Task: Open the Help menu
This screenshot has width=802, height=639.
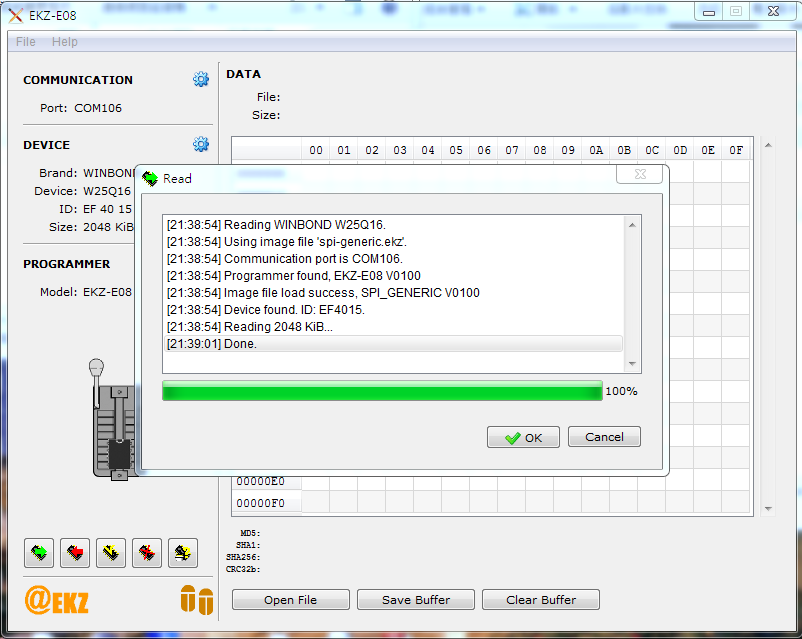Action: point(65,42)
